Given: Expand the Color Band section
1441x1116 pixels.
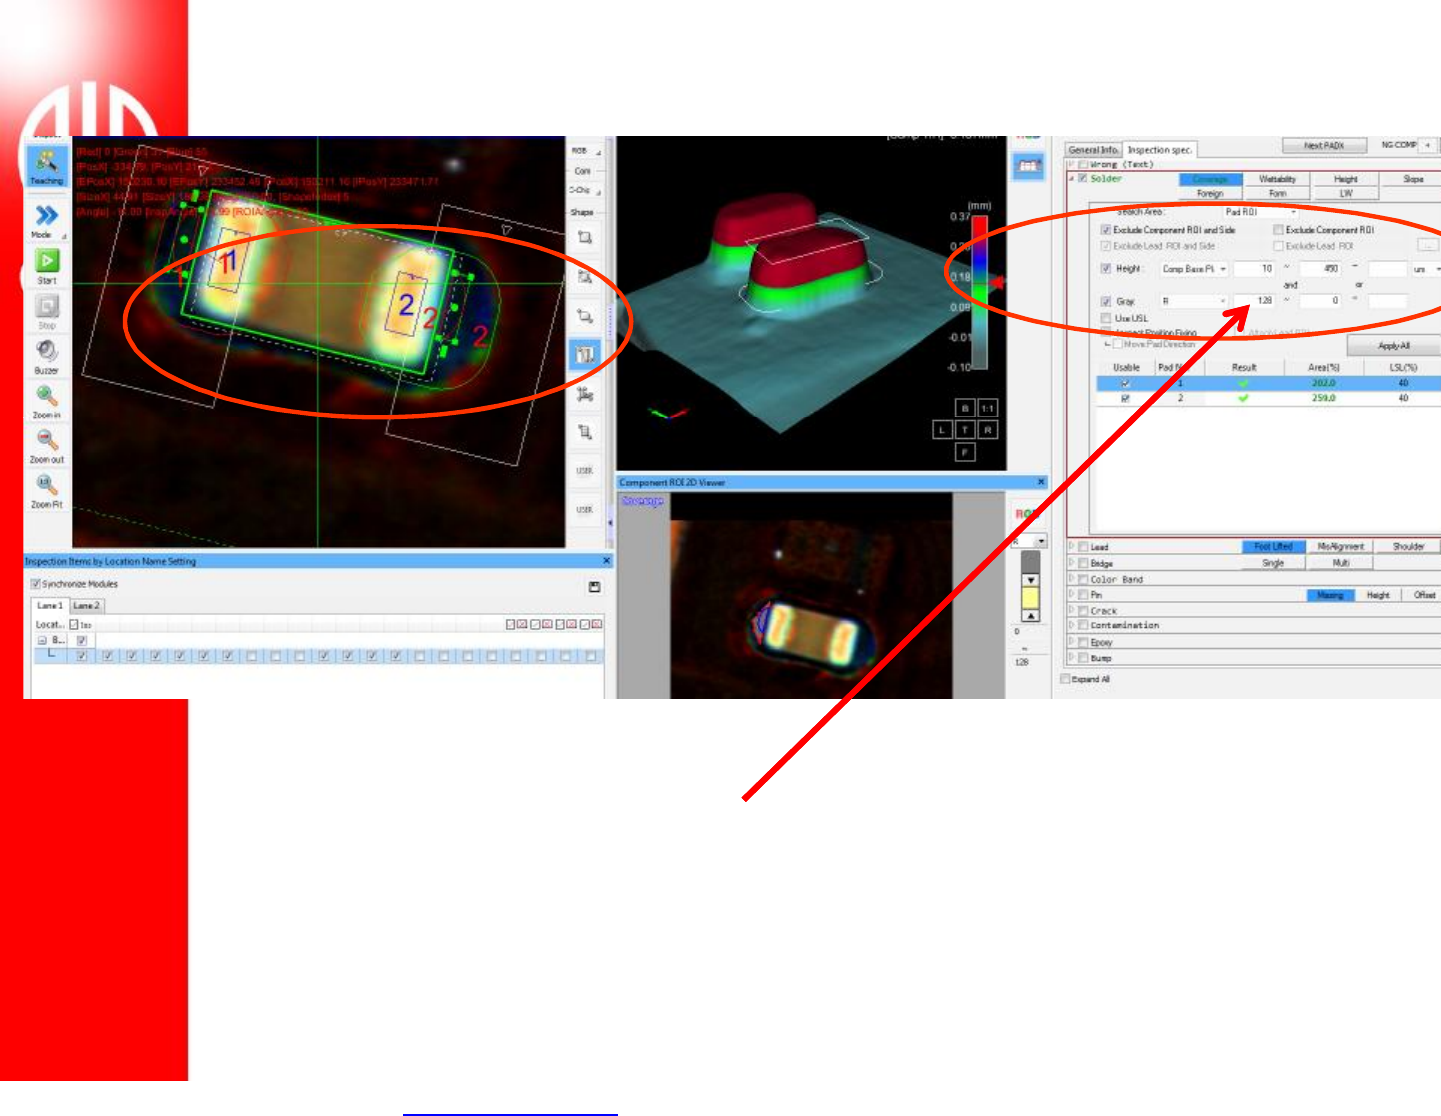Looking at the screenshot, I should pos(1072,579).
